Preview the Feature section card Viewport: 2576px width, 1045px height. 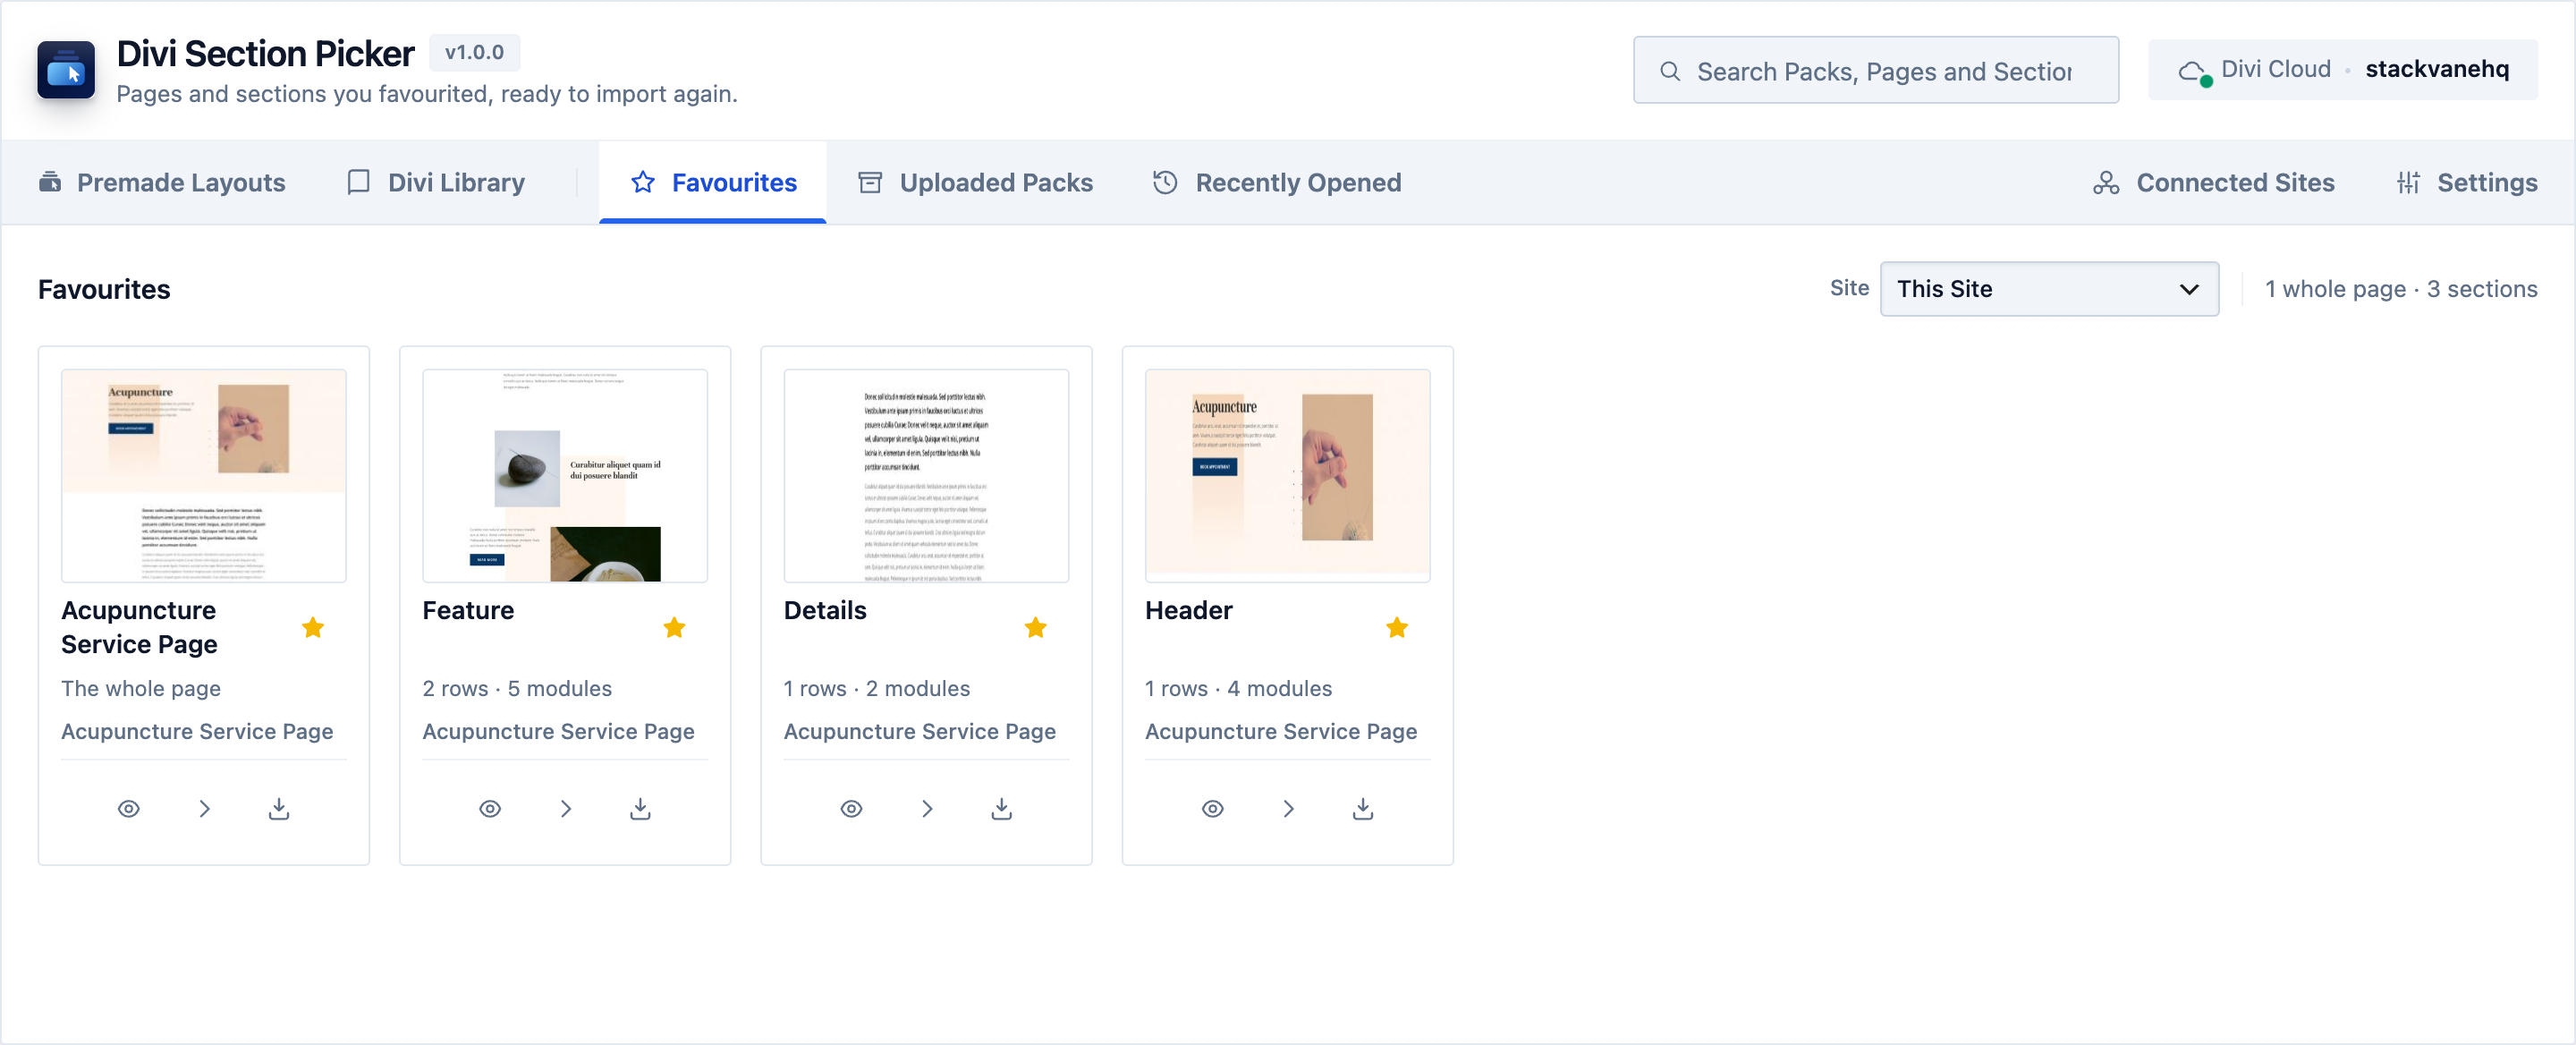point(490,808)
